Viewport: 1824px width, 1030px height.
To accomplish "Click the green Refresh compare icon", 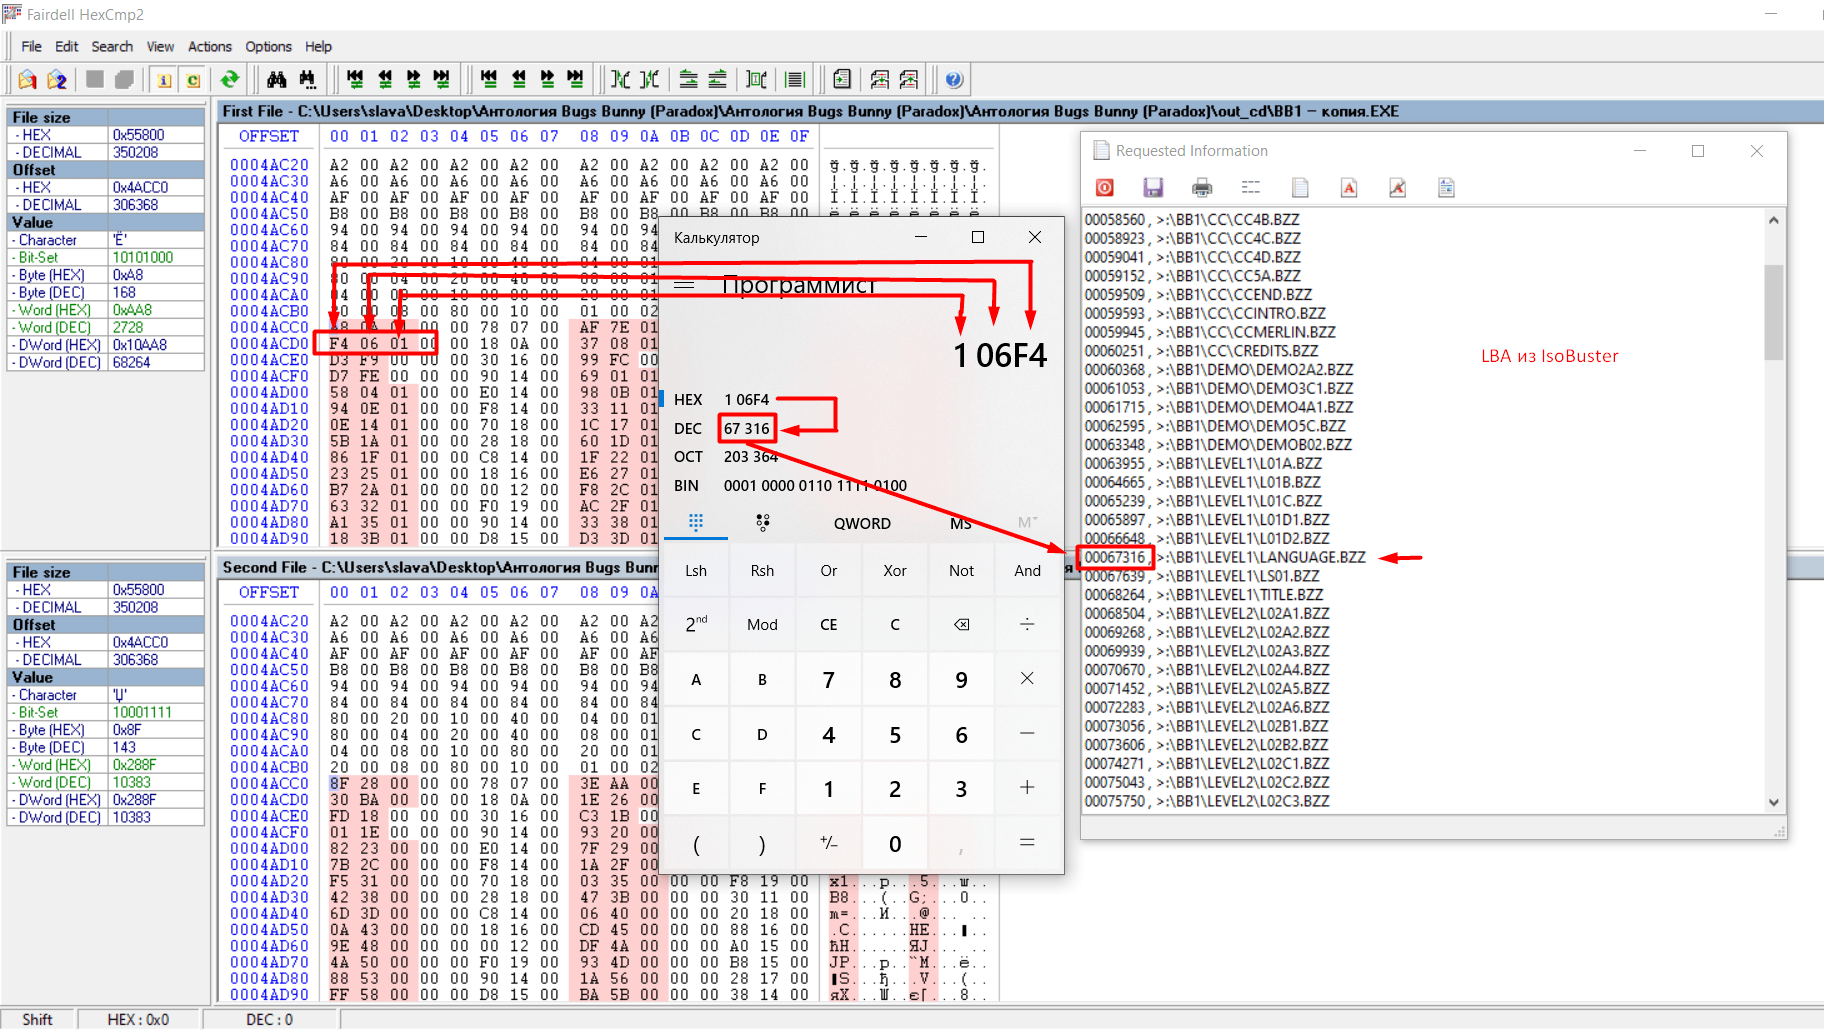I will [x=230, y=79].
